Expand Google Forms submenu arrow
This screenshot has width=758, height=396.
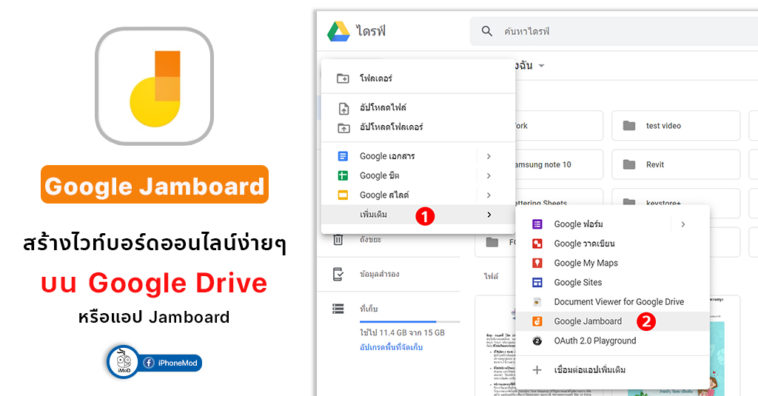click(x=683, y=224)
